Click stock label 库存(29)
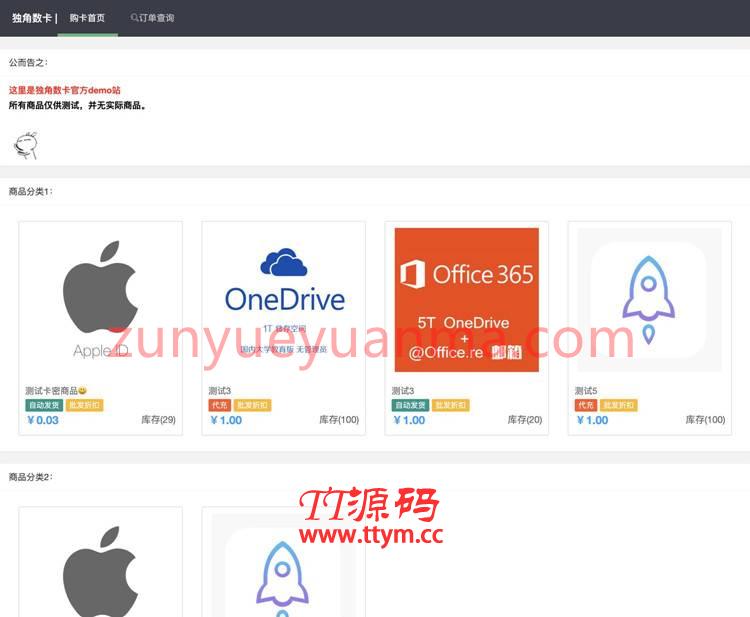The image size is (750, 617). point(158,420)
